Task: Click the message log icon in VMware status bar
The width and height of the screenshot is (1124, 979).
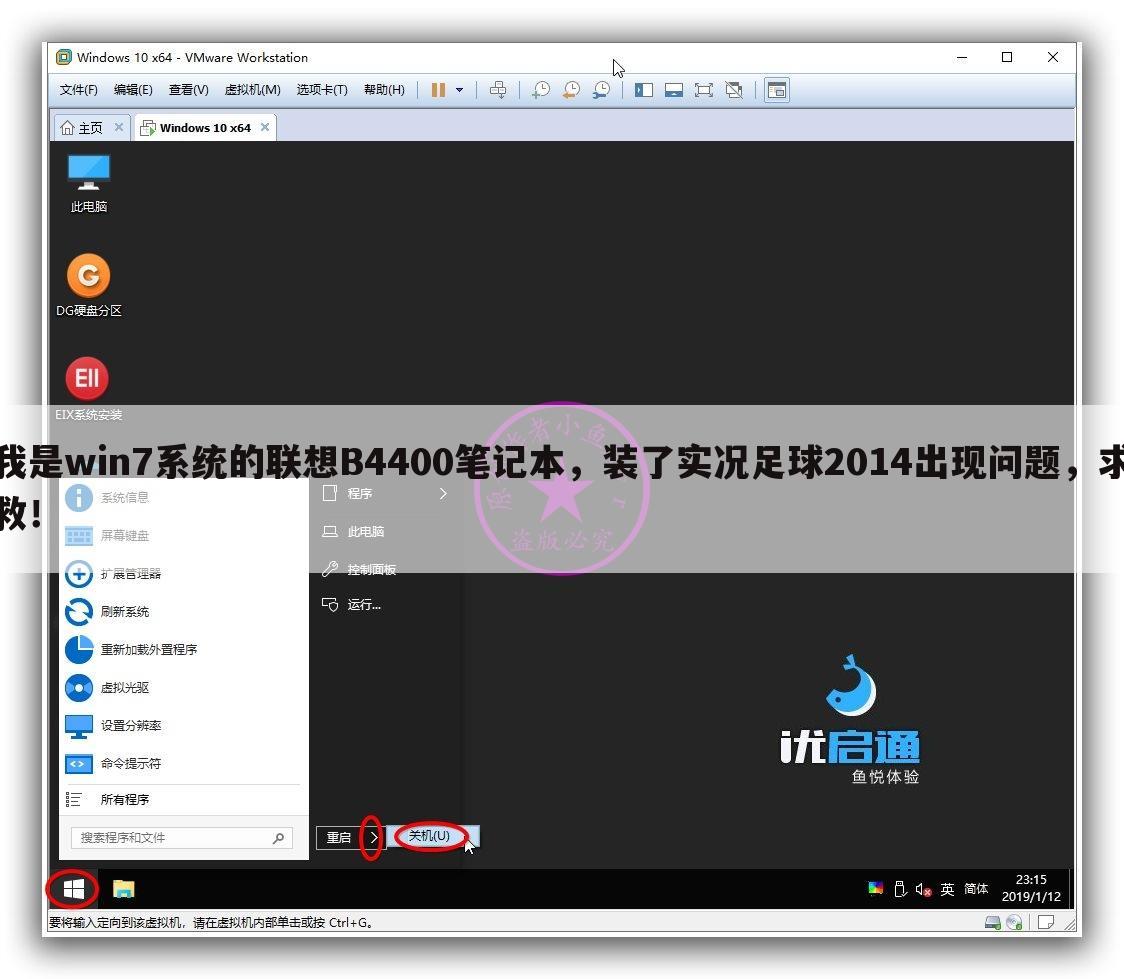Action: point(1046,922)
